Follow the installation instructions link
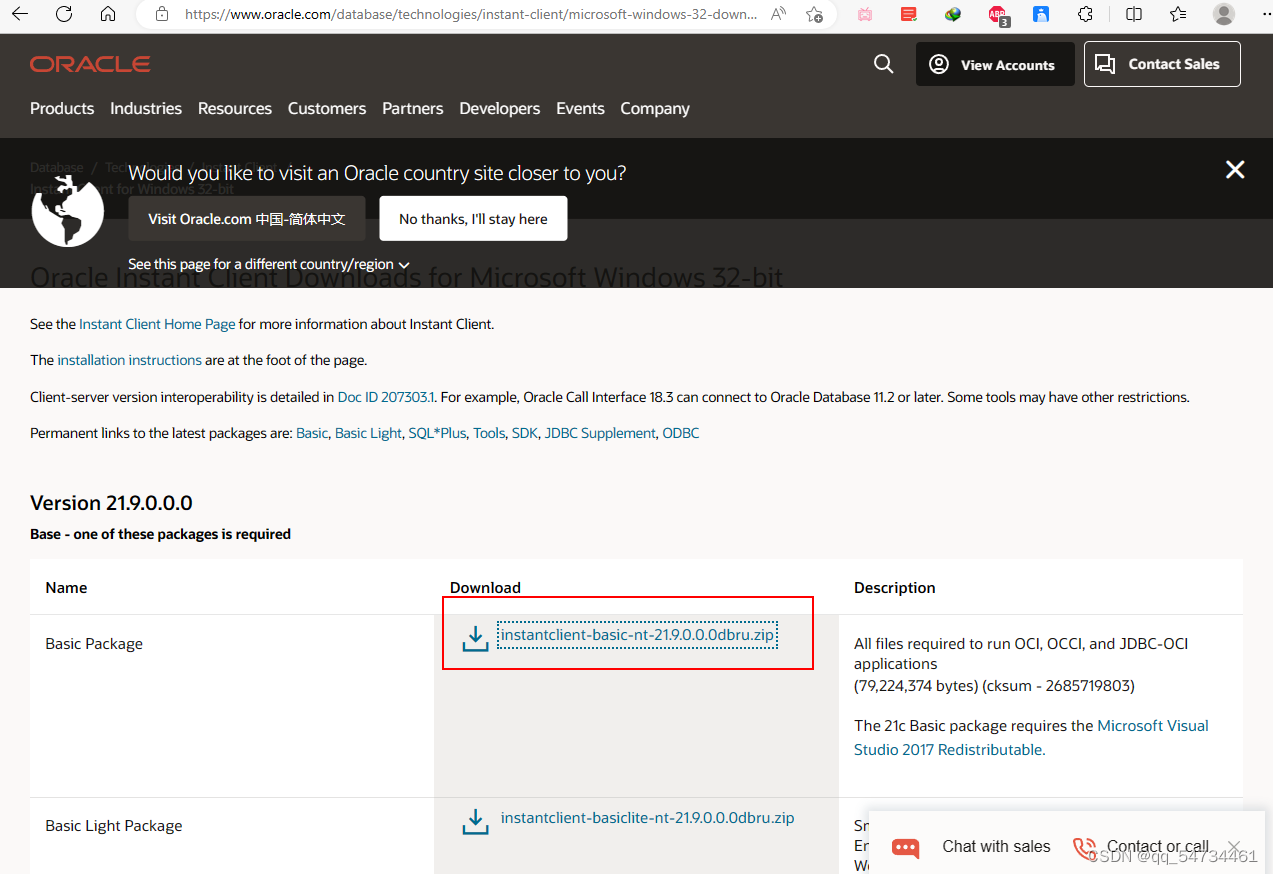Image resolution: width=1273 pixels, height=874 pixels. (130, 360)
